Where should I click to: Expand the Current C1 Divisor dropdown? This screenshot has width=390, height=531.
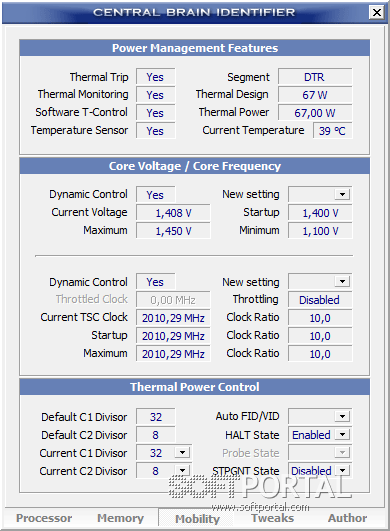[x=182, y=452]
